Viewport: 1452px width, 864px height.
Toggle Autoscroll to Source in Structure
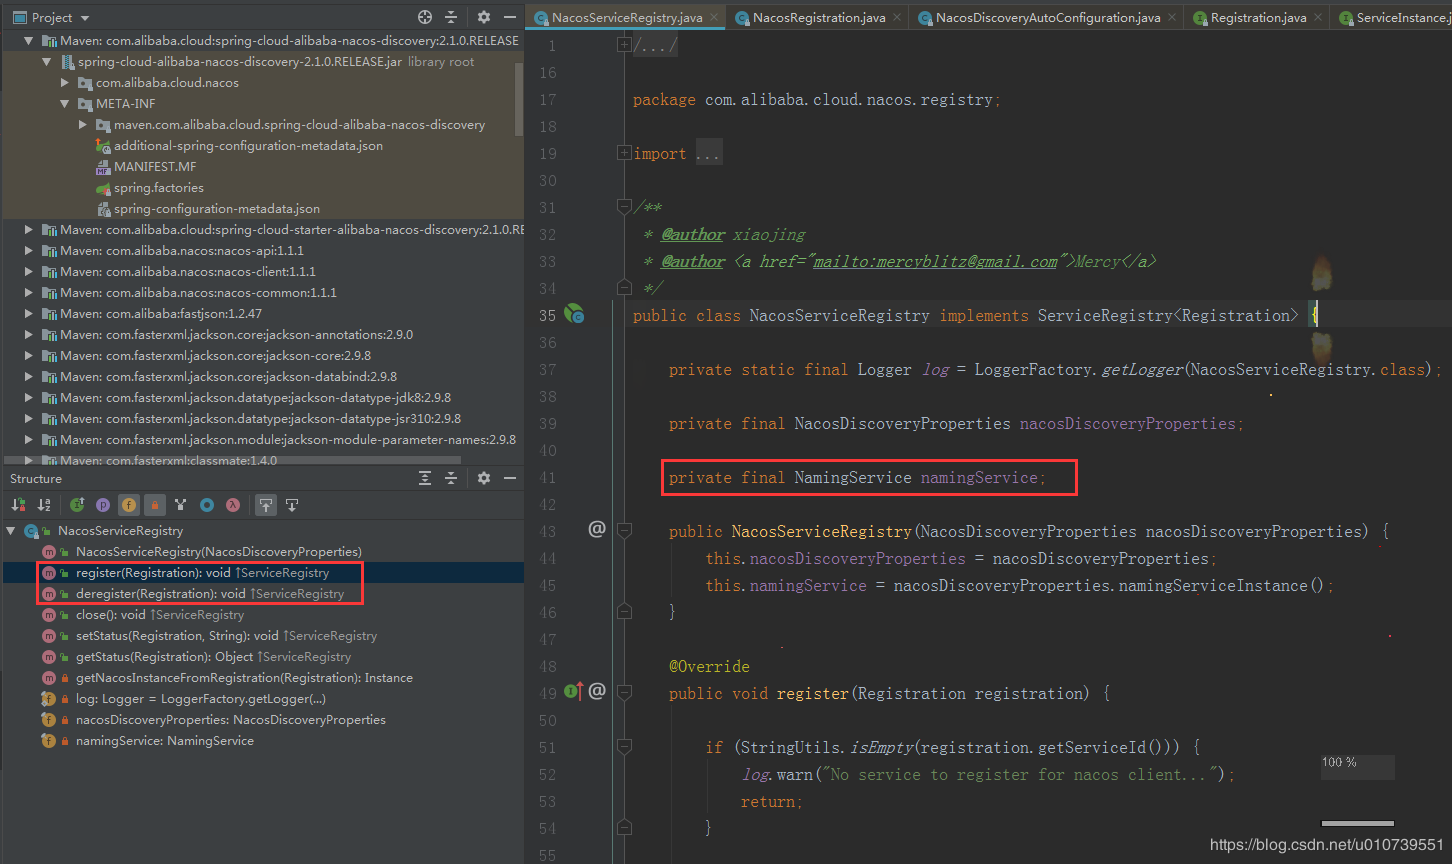[265, 505]
